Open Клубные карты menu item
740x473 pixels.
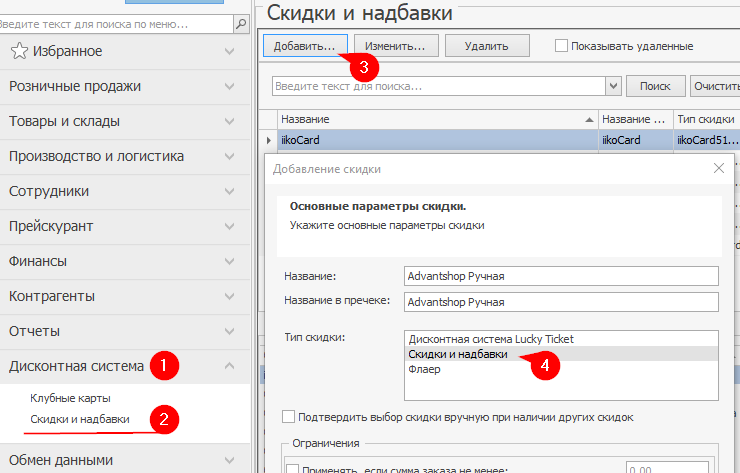pyautogui.click(x=70, y=398)
